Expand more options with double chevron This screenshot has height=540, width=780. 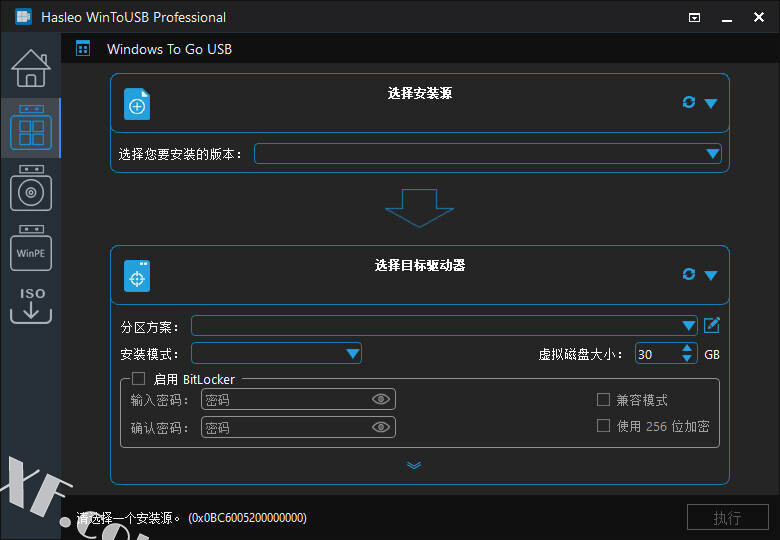tap(414, 465)
